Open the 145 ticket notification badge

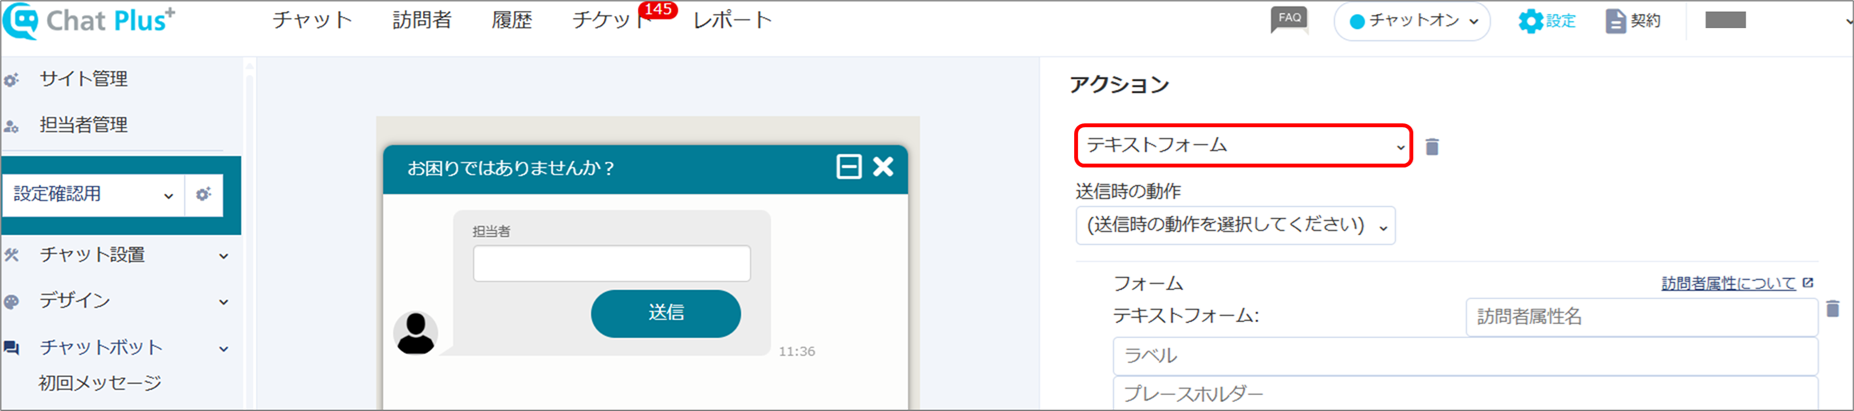[657, 10]
